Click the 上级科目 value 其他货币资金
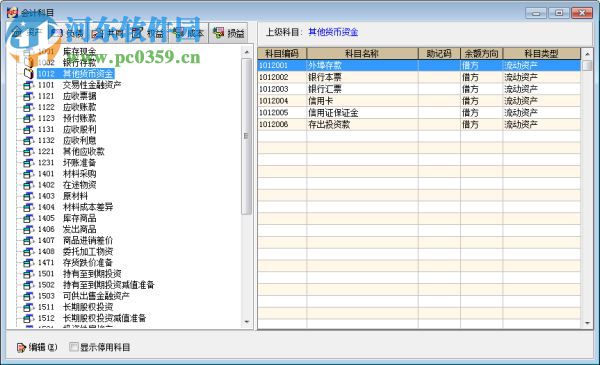The height and width of the screenshot is (365, 600). (333, 32)
